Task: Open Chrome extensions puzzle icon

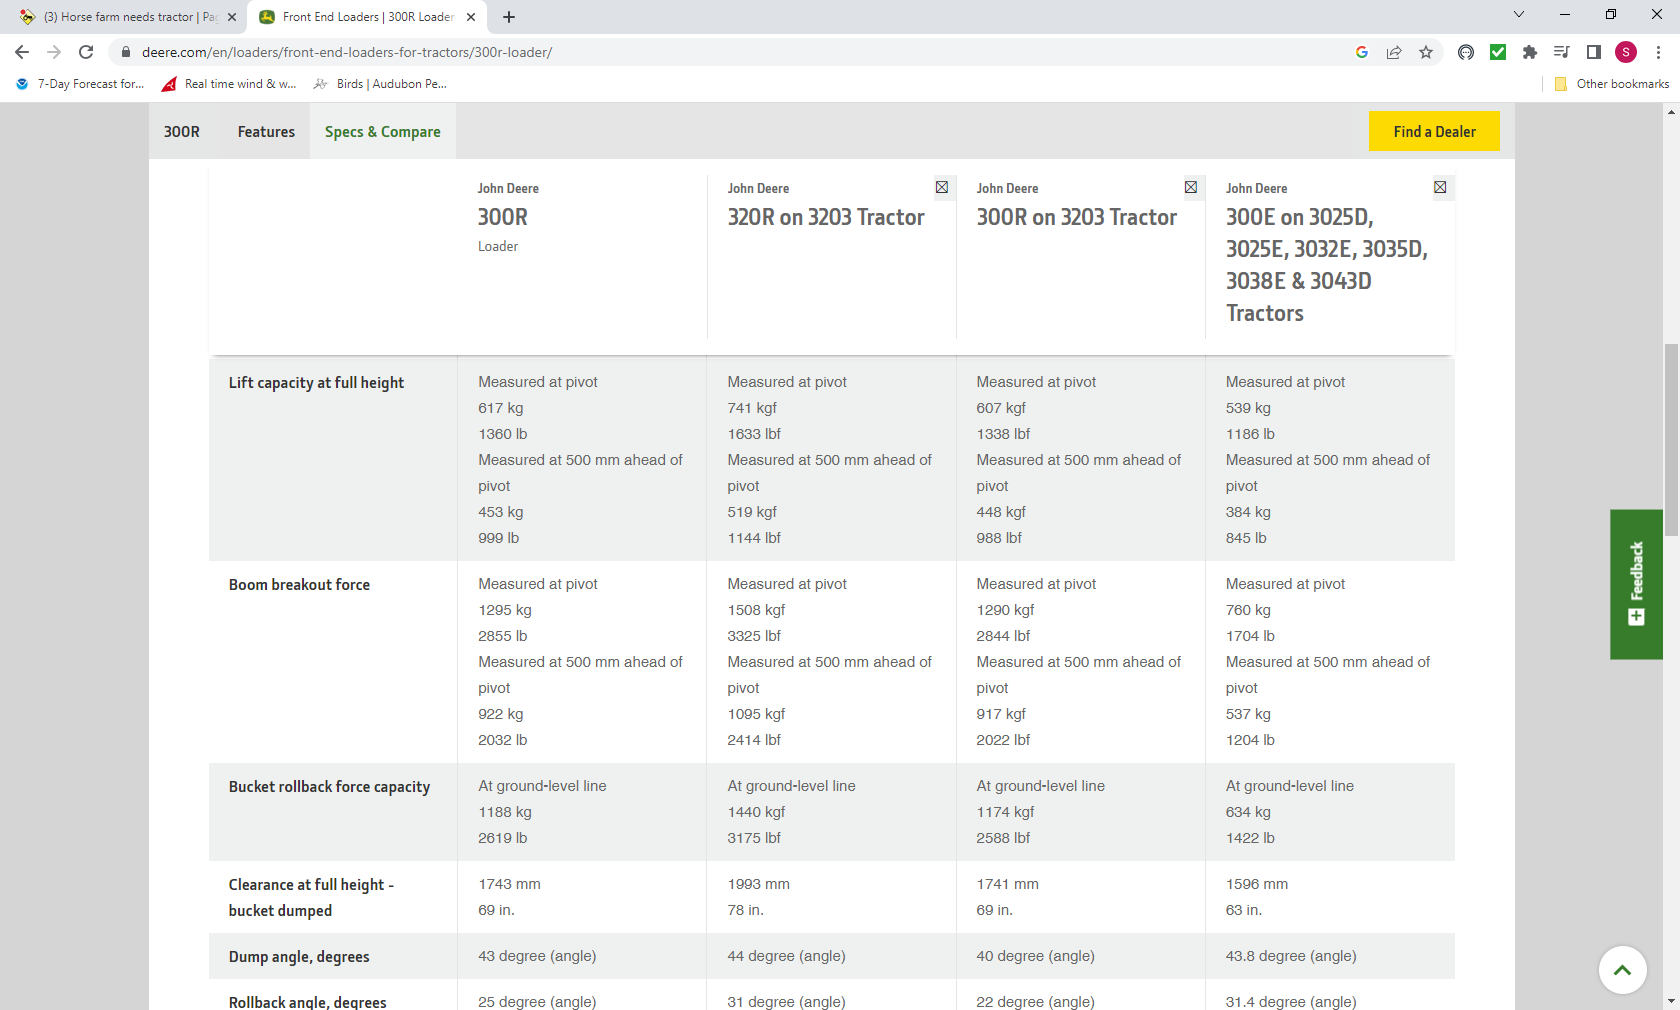Action: point(1529,52)
